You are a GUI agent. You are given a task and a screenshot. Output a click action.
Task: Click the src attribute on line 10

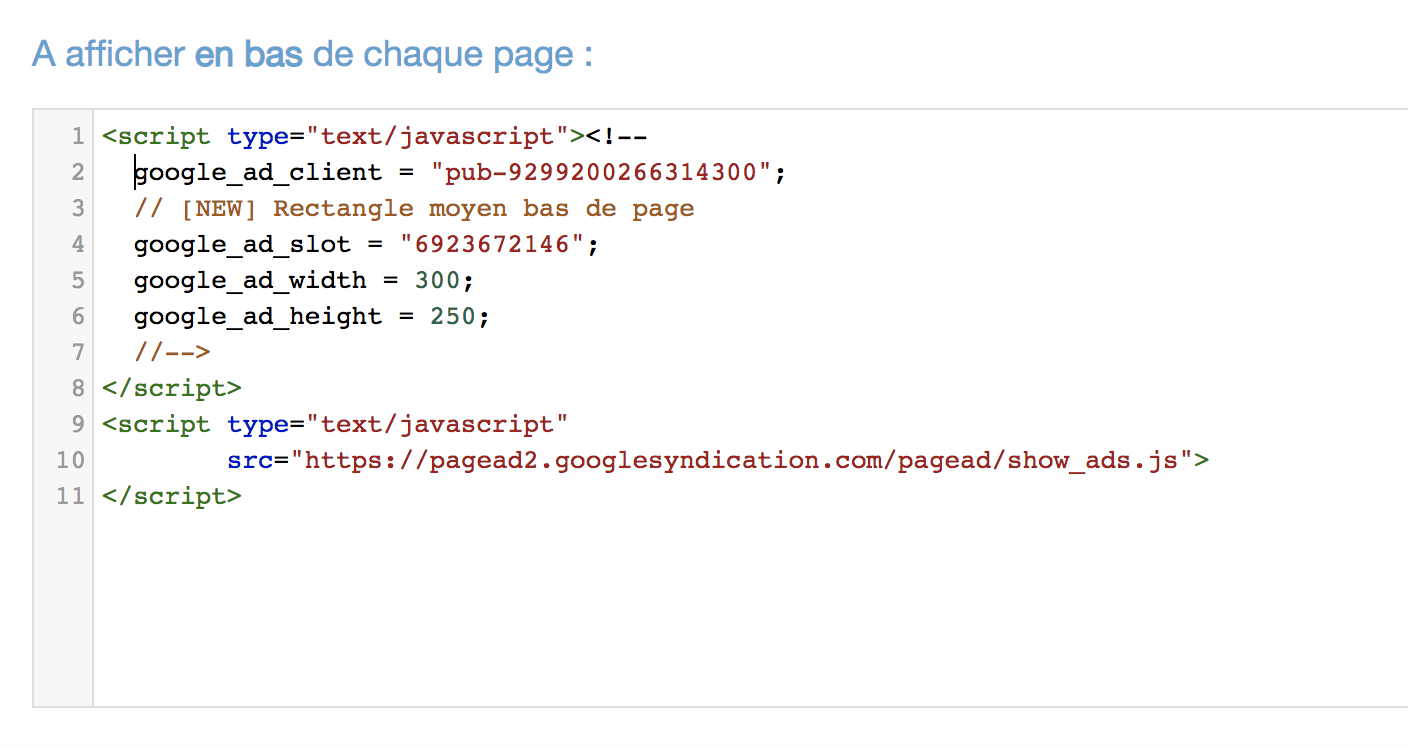point(250,460)
